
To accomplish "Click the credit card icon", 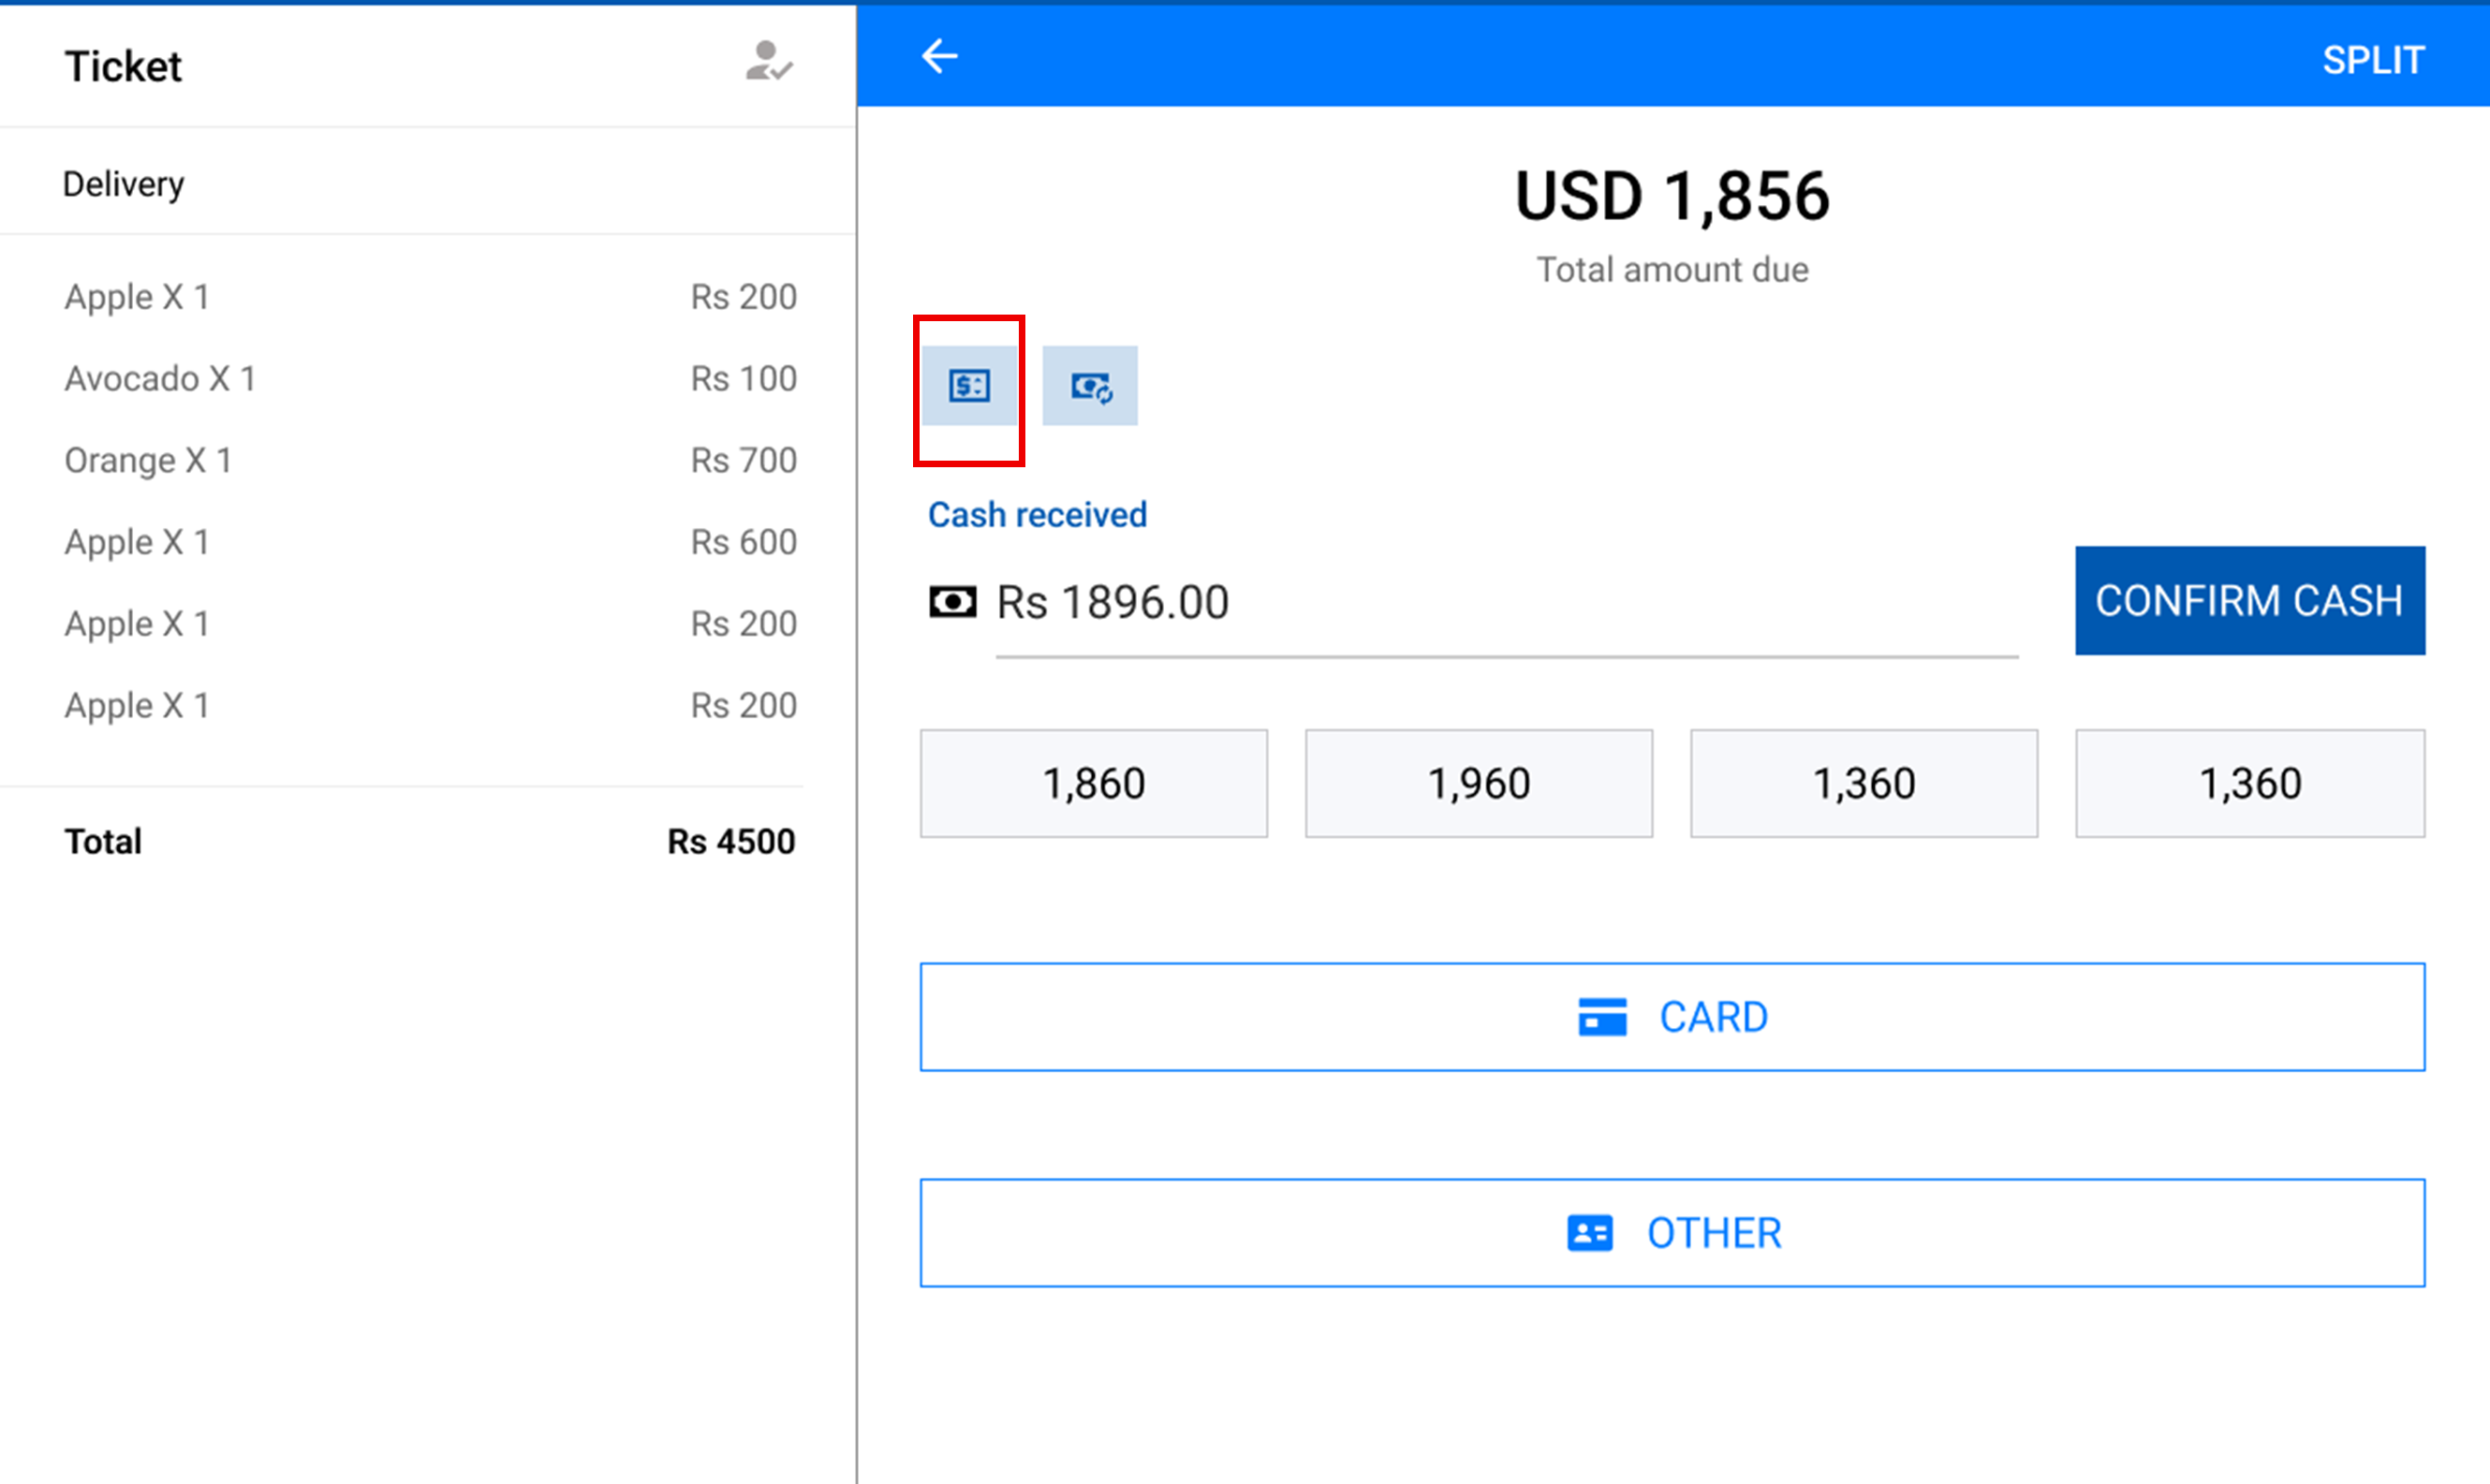I will click(x=1602, y=1017).
